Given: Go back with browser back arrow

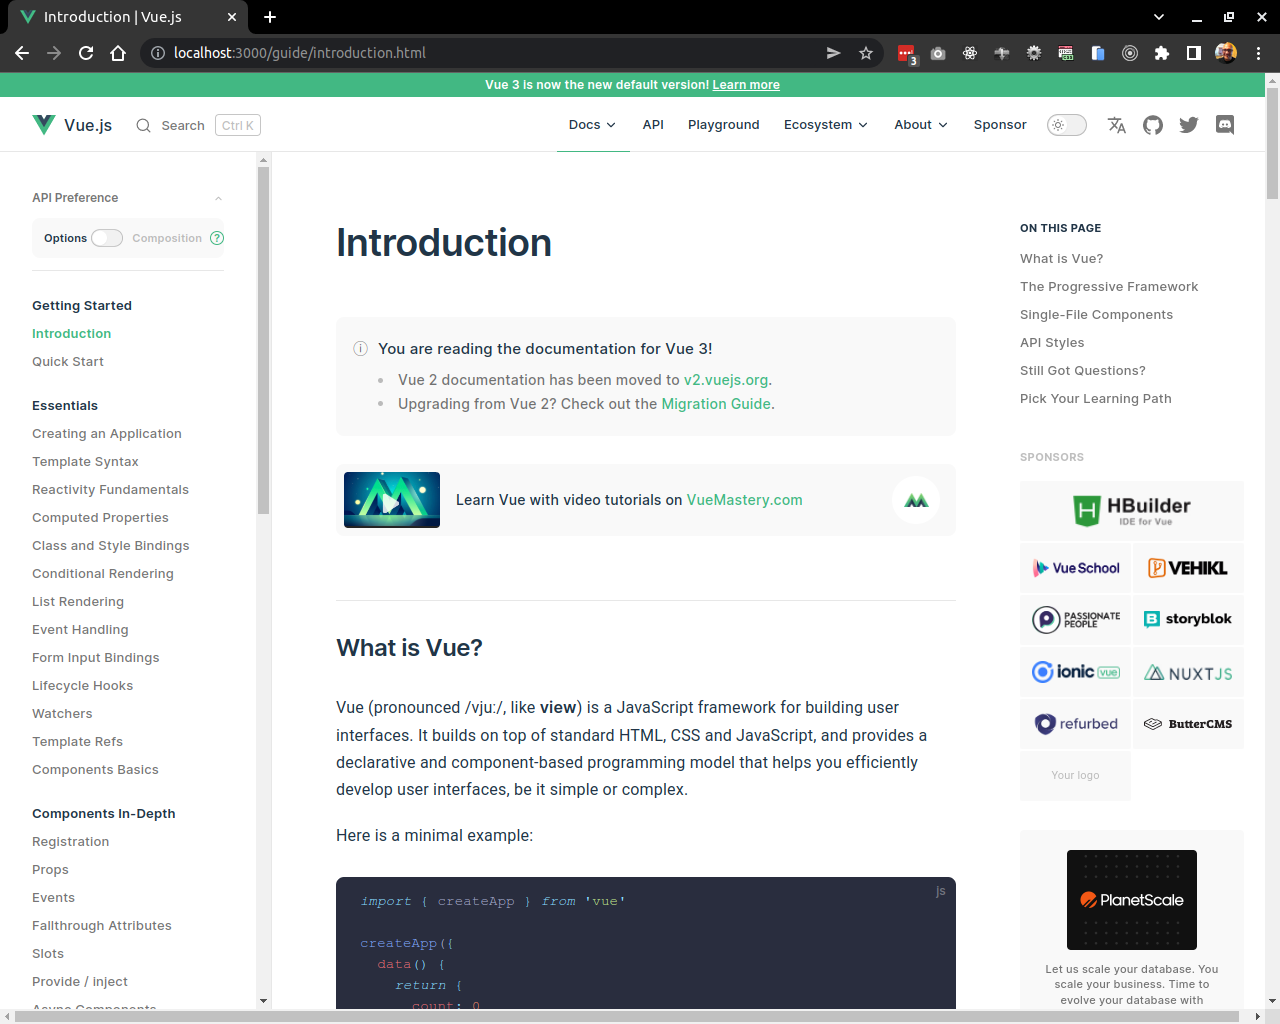Looking at the screenshot, I should pyautogui.click(x=22, y=53).
